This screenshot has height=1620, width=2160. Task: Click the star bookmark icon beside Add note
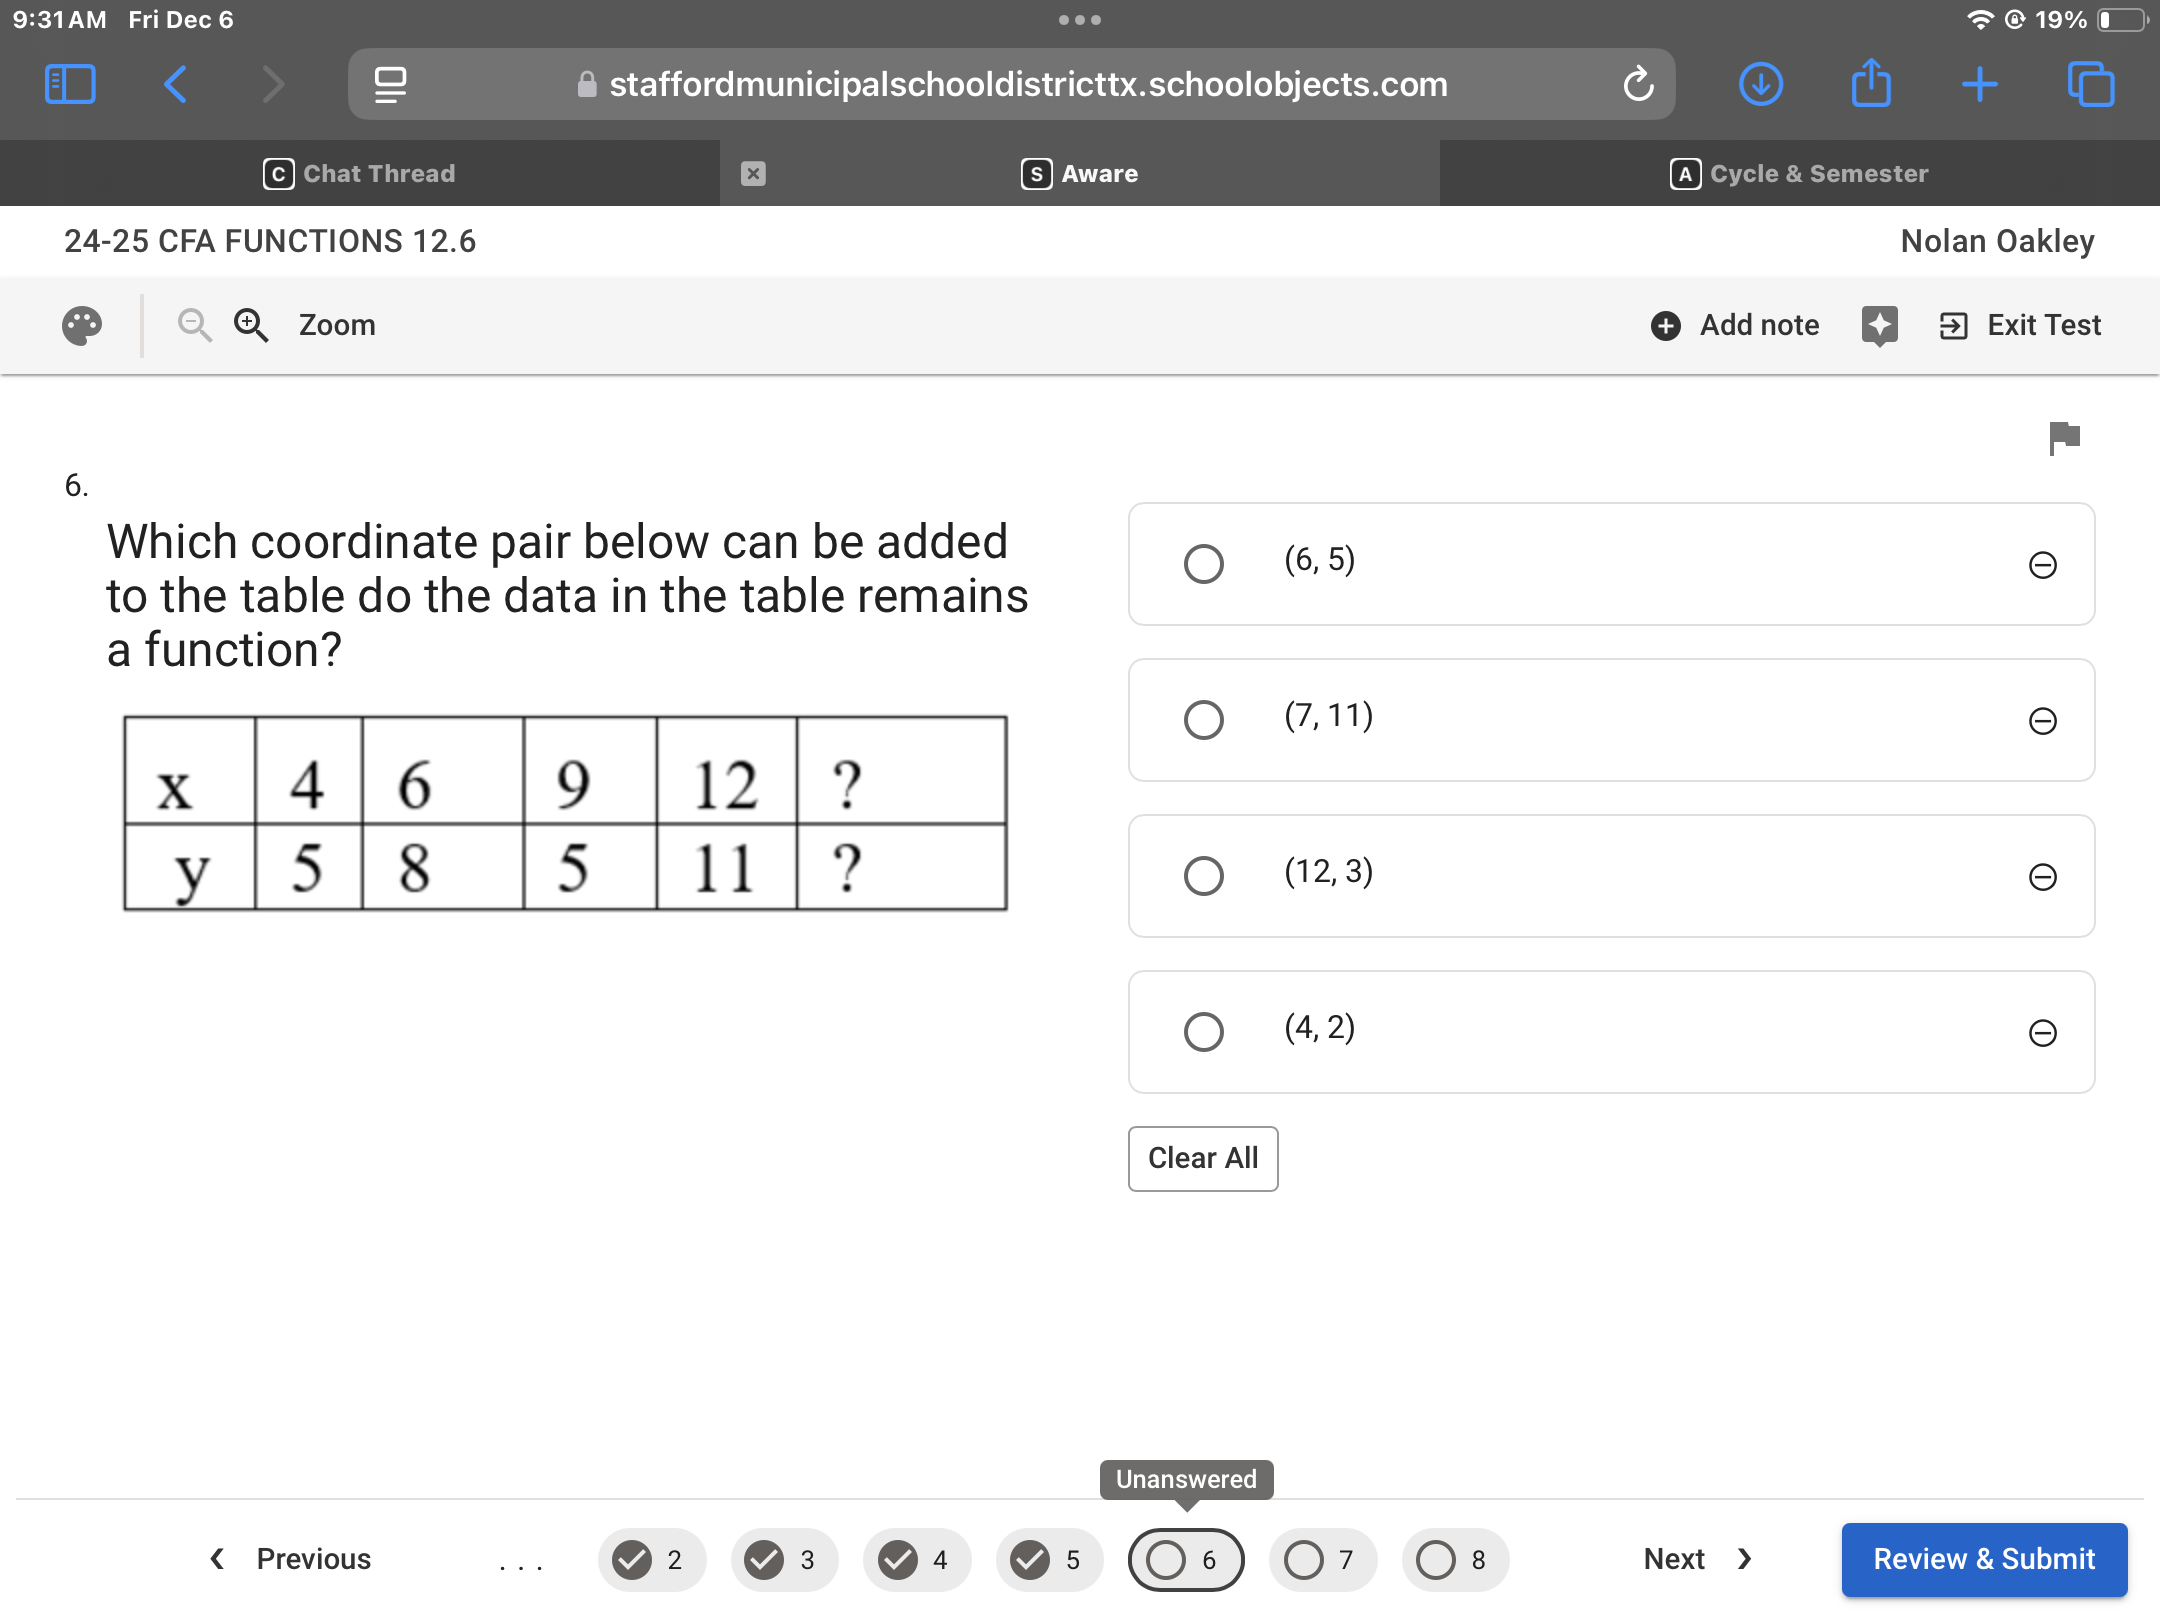click(x=1879, y=325)
